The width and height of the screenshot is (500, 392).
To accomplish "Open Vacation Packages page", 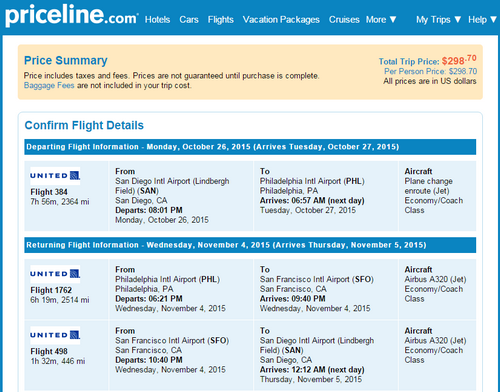I will point(281,20).
